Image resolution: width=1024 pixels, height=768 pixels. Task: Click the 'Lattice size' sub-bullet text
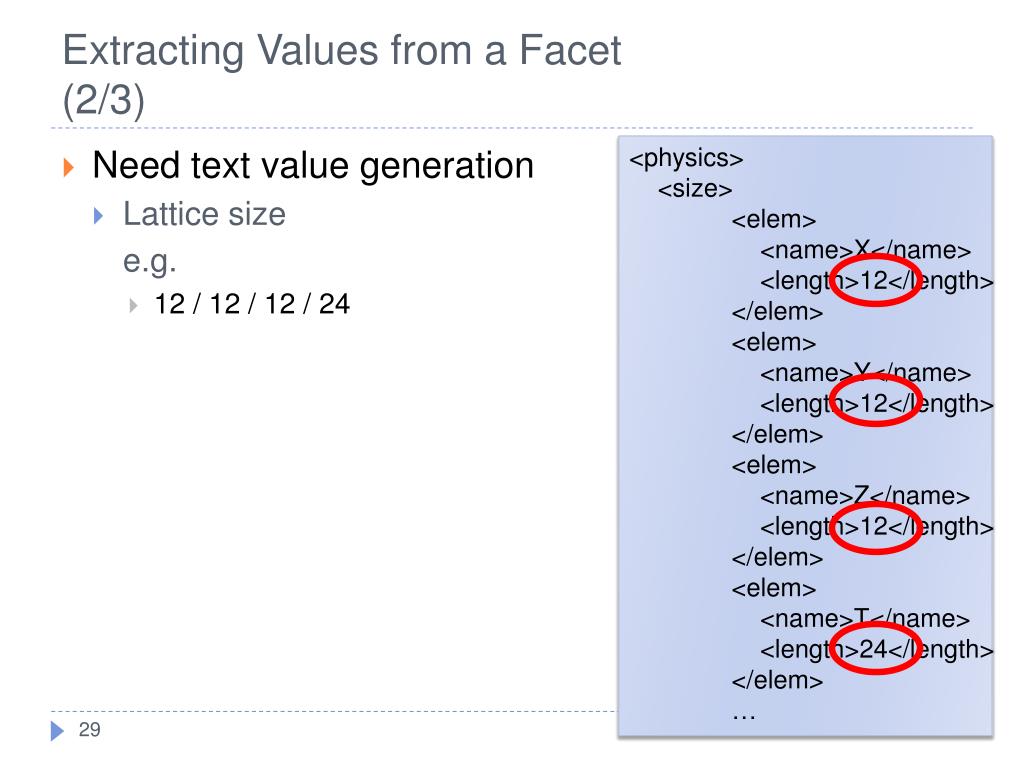(x=204, y=214)
